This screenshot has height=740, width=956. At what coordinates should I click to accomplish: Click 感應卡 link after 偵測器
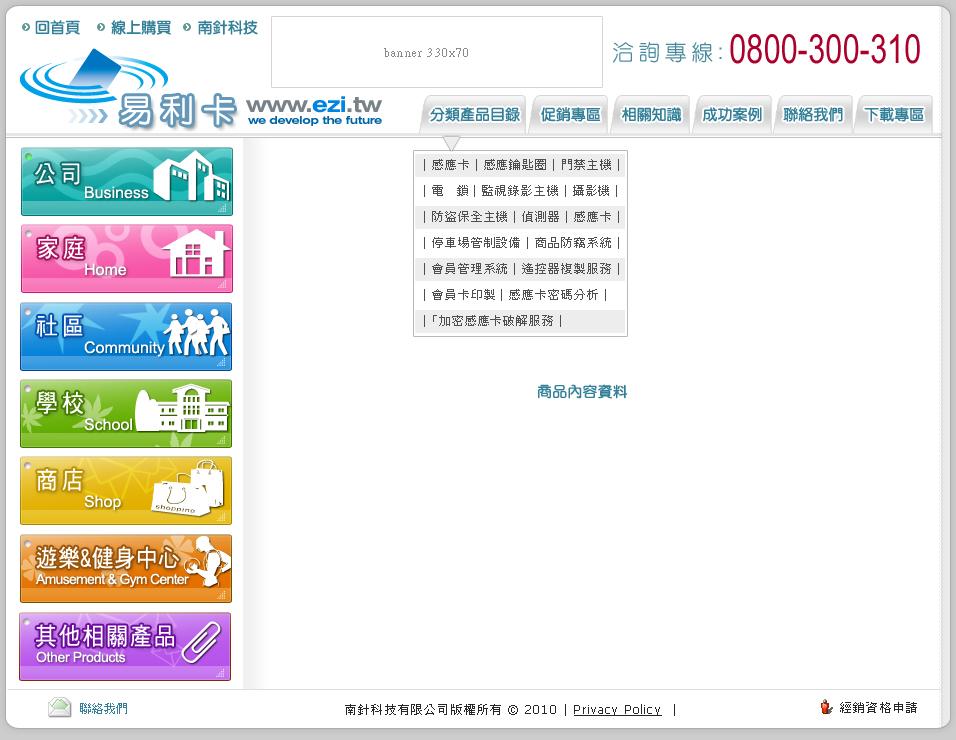(x=592, y=216)
